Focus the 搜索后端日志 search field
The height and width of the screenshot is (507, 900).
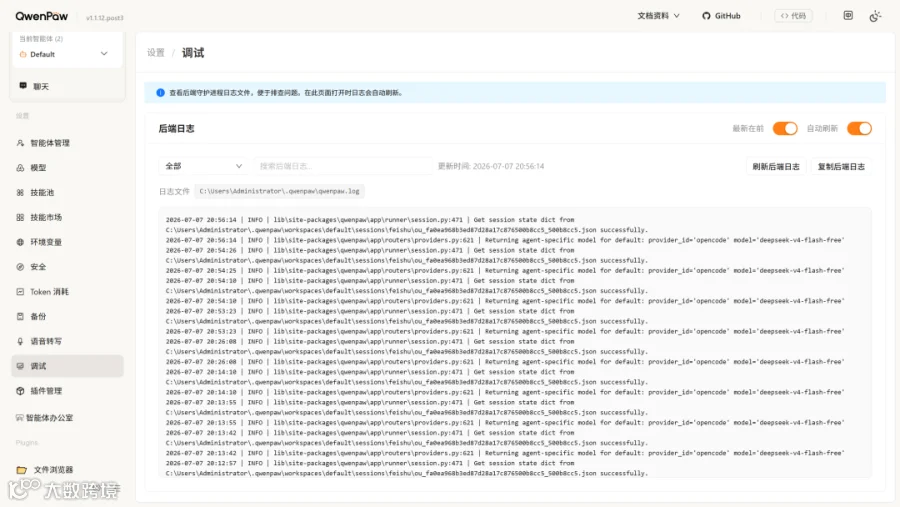point(343,166)
